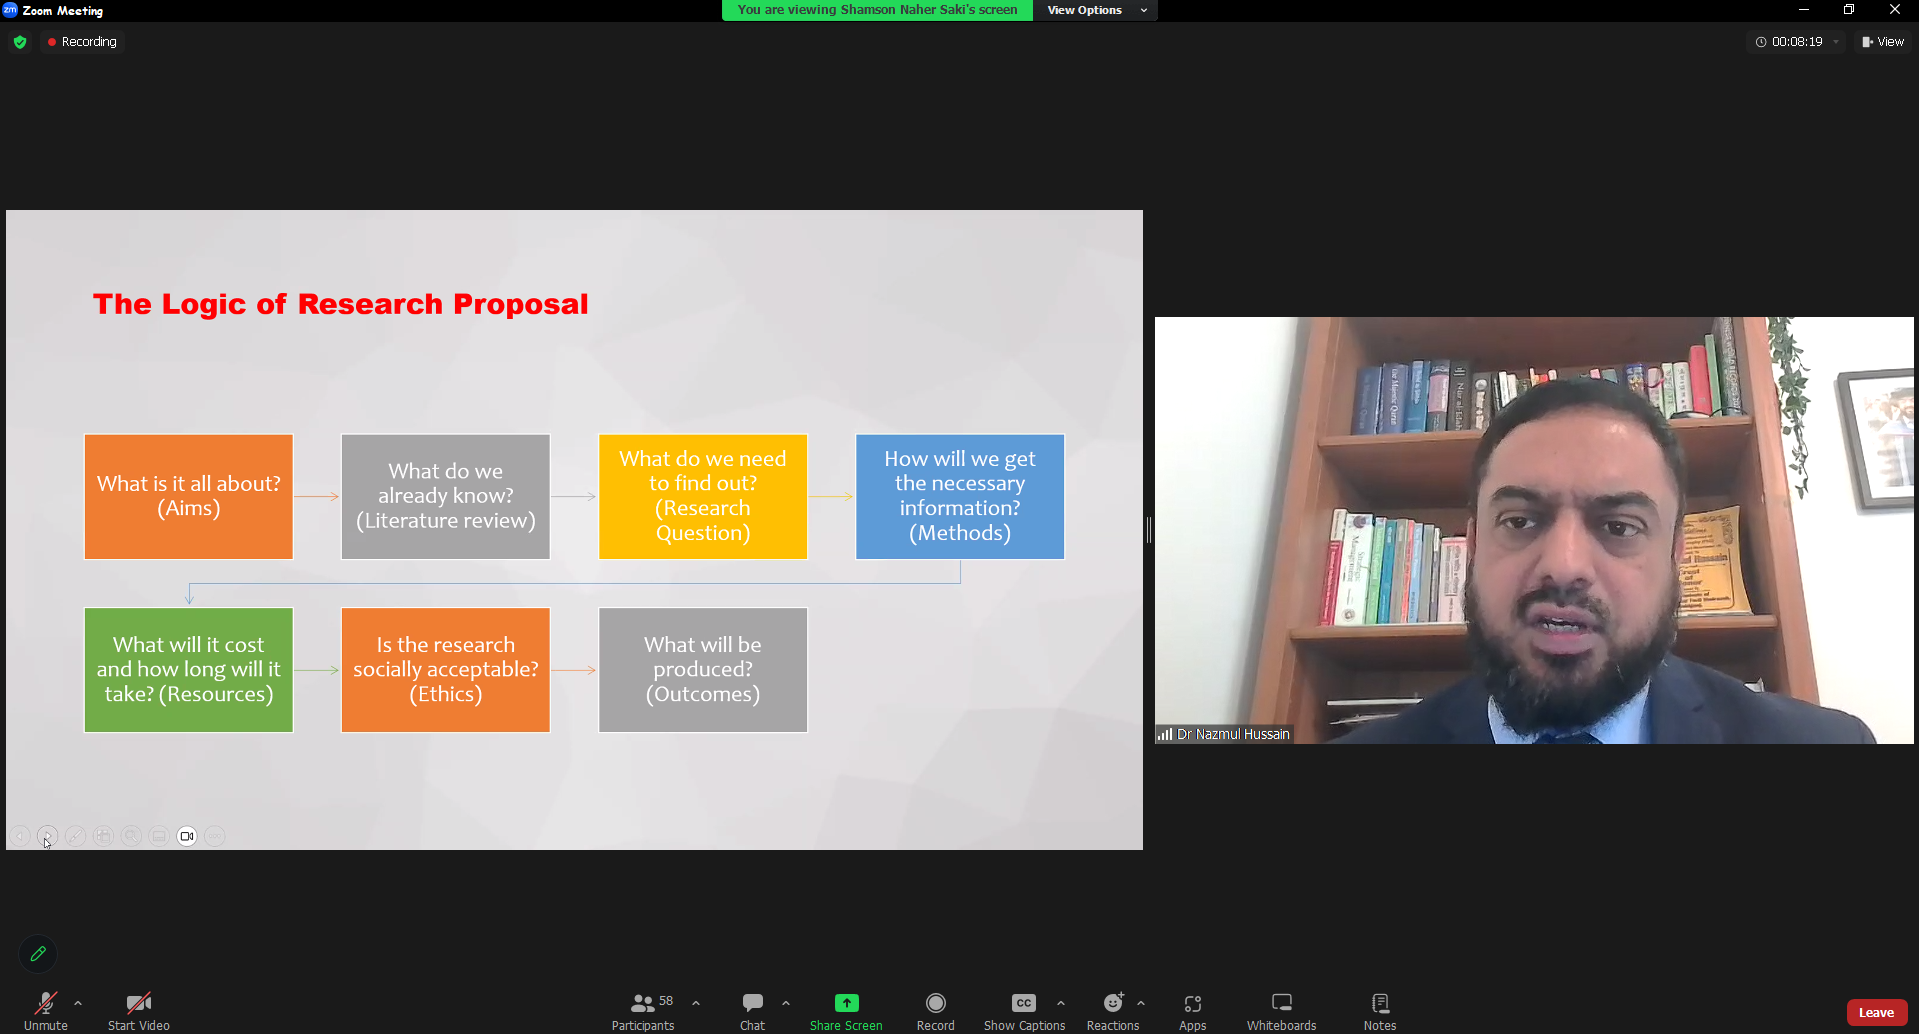Open the Chat panel
This screenshot has height=1034, width=1919.
pyautogui.click(x=752, y=1010)
